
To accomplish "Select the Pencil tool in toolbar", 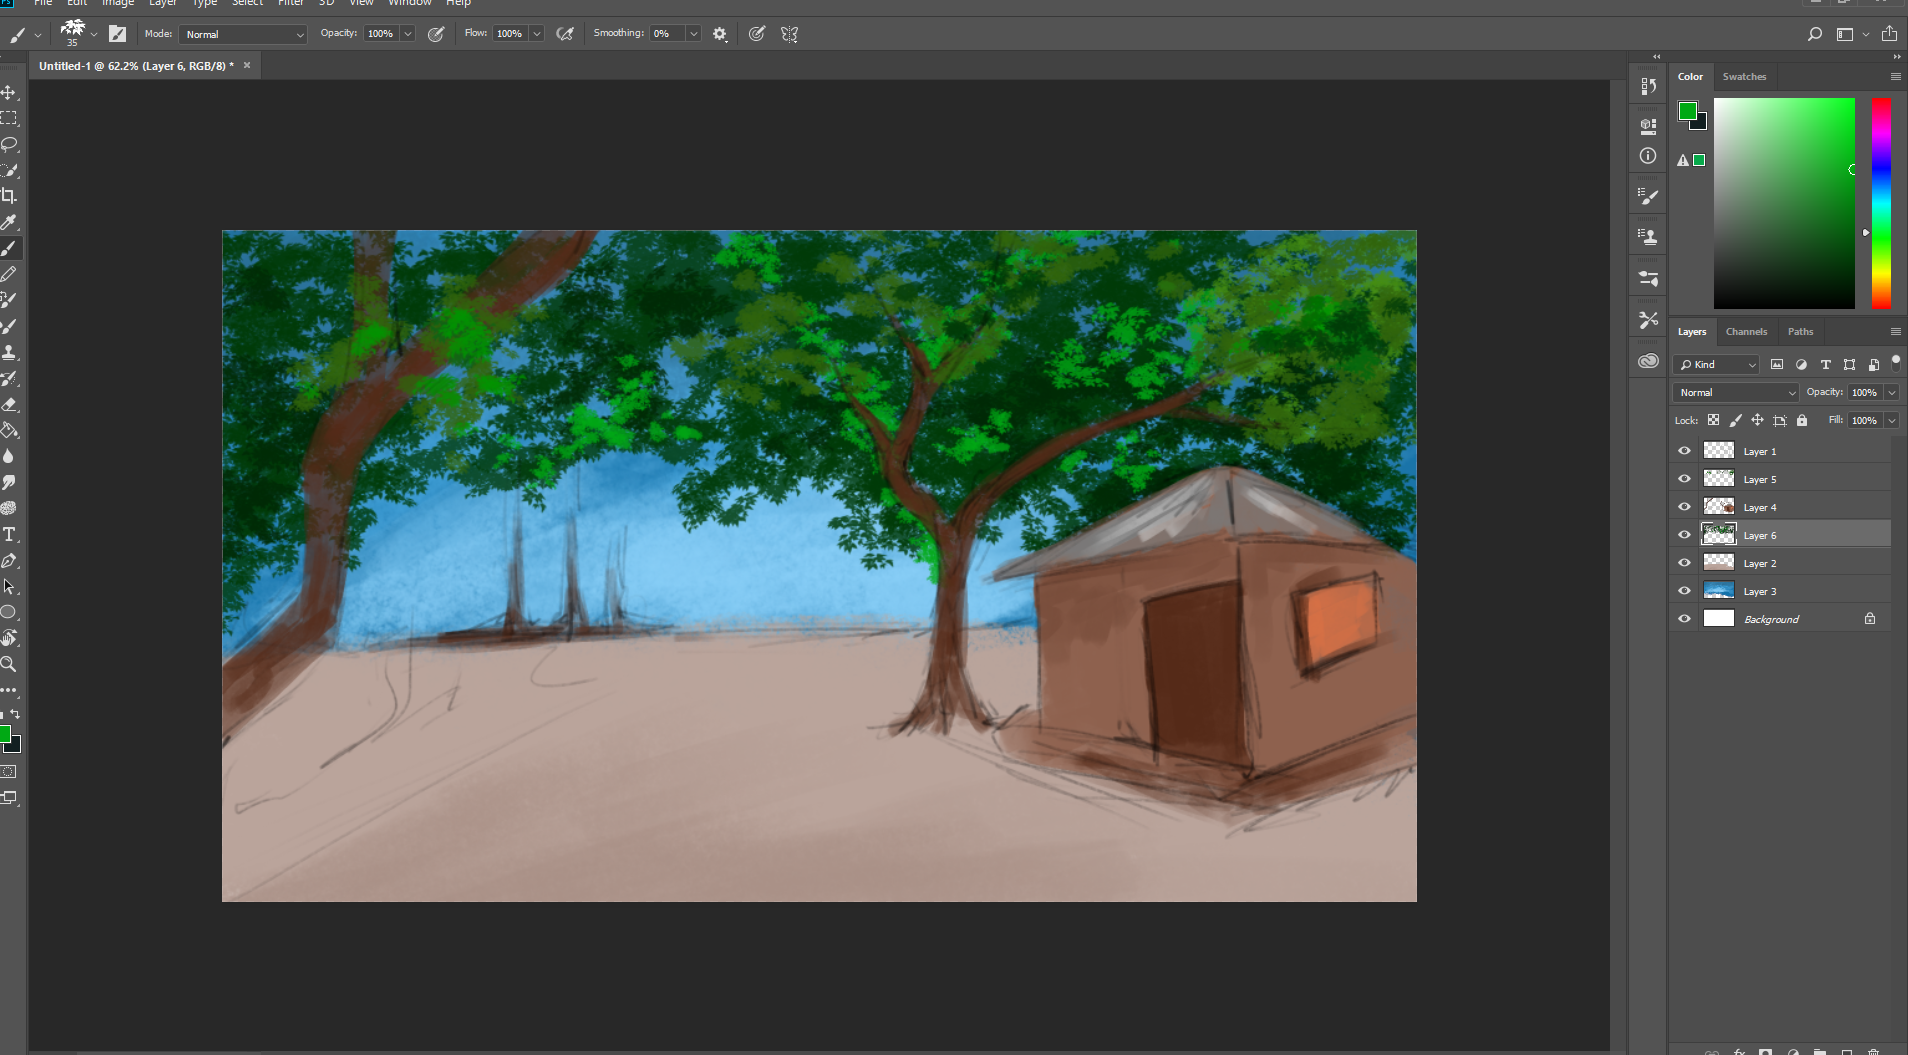I will coord(9,274).
